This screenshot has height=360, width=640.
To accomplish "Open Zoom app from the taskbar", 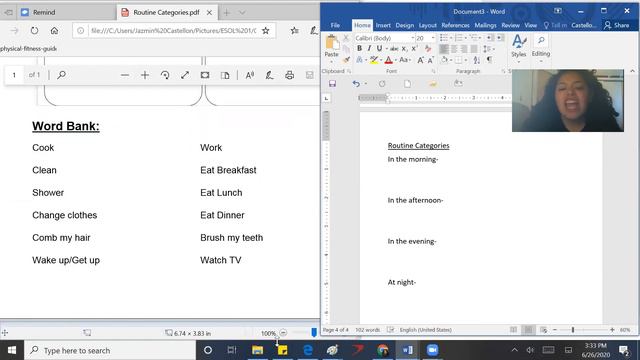I will (432, 350).
